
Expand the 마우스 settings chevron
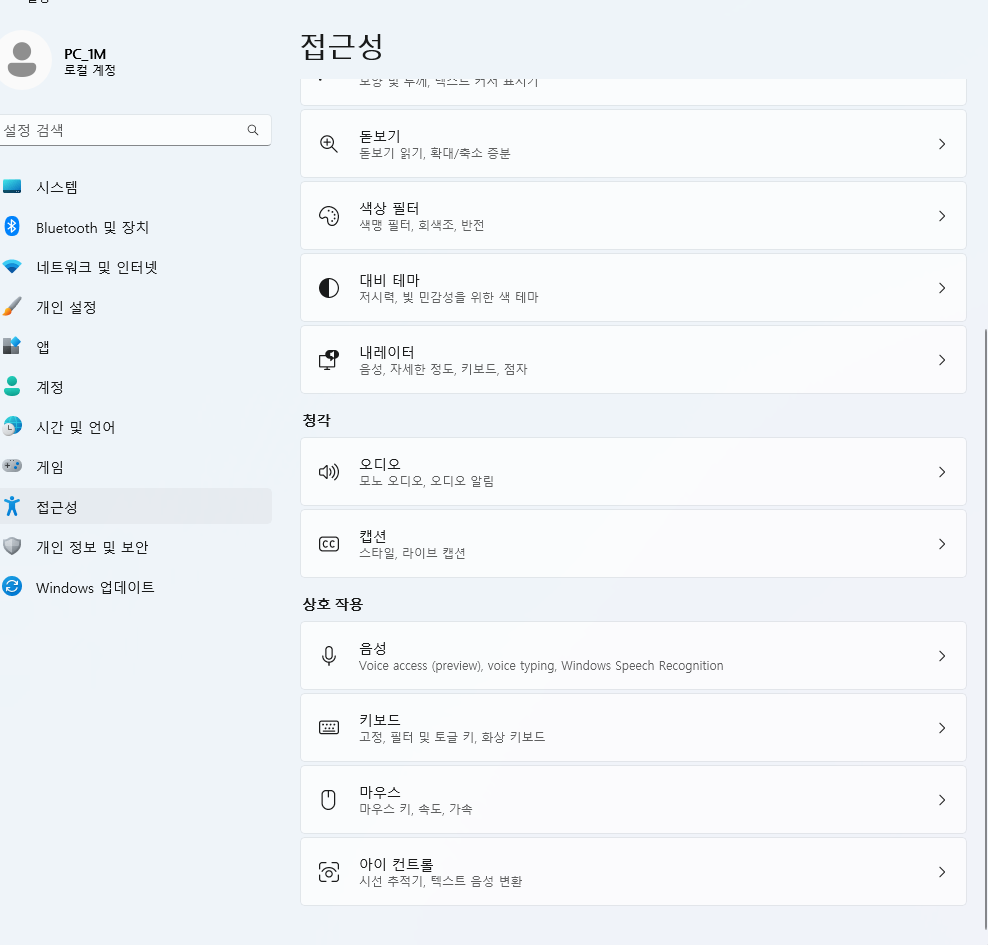point(942,800)
